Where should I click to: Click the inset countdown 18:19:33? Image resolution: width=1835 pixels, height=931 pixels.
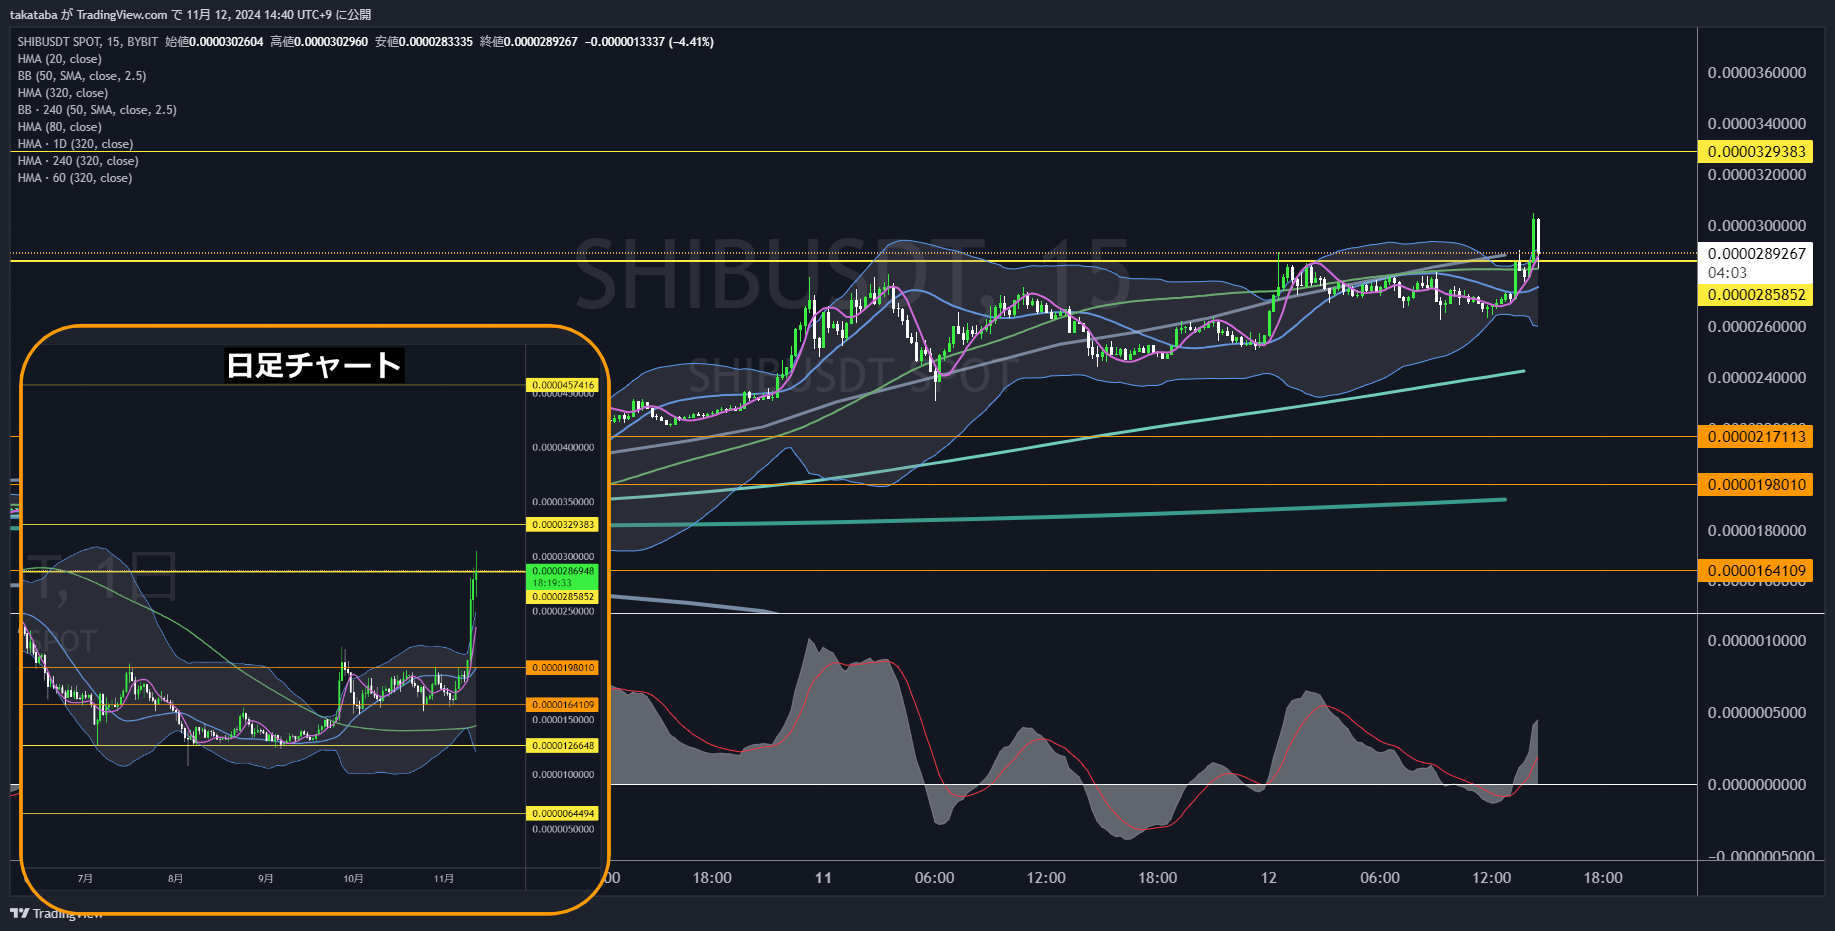(552, 583)
